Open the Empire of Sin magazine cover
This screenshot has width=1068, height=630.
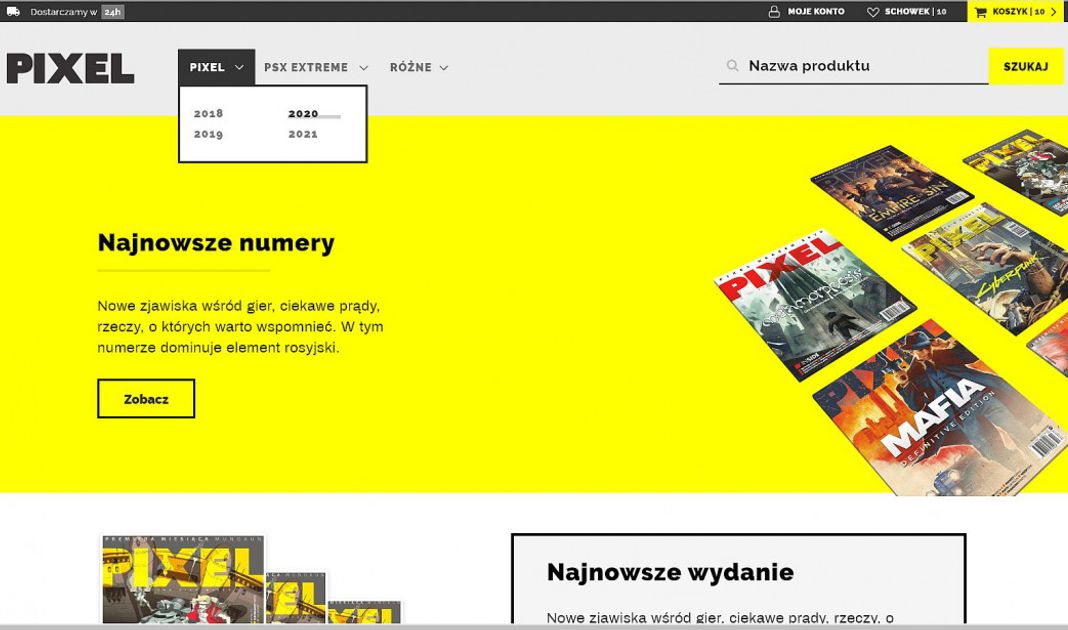coord(892,192)
